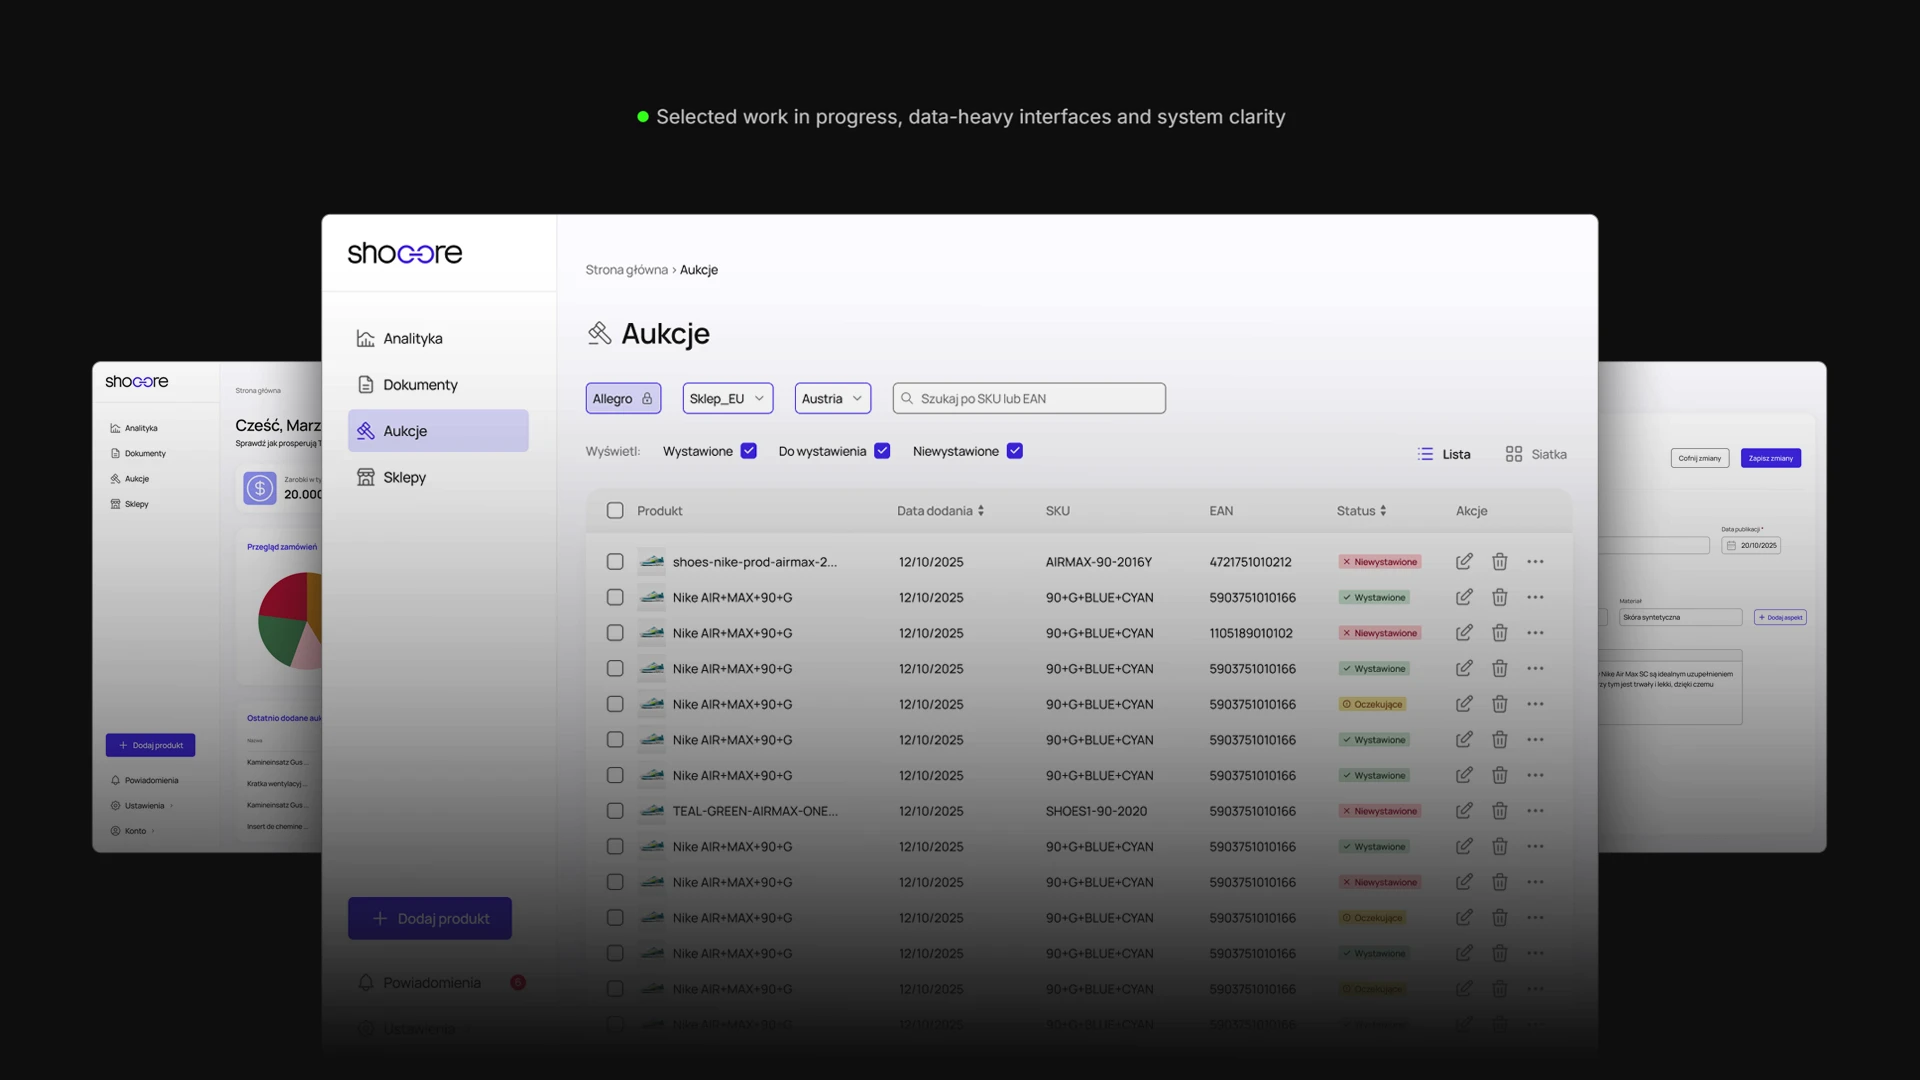Image resolution: width=1920 pixels, height=1080 pixels.
Task: Uncheck the Wystawione filter checkbox
Action: 748,451
